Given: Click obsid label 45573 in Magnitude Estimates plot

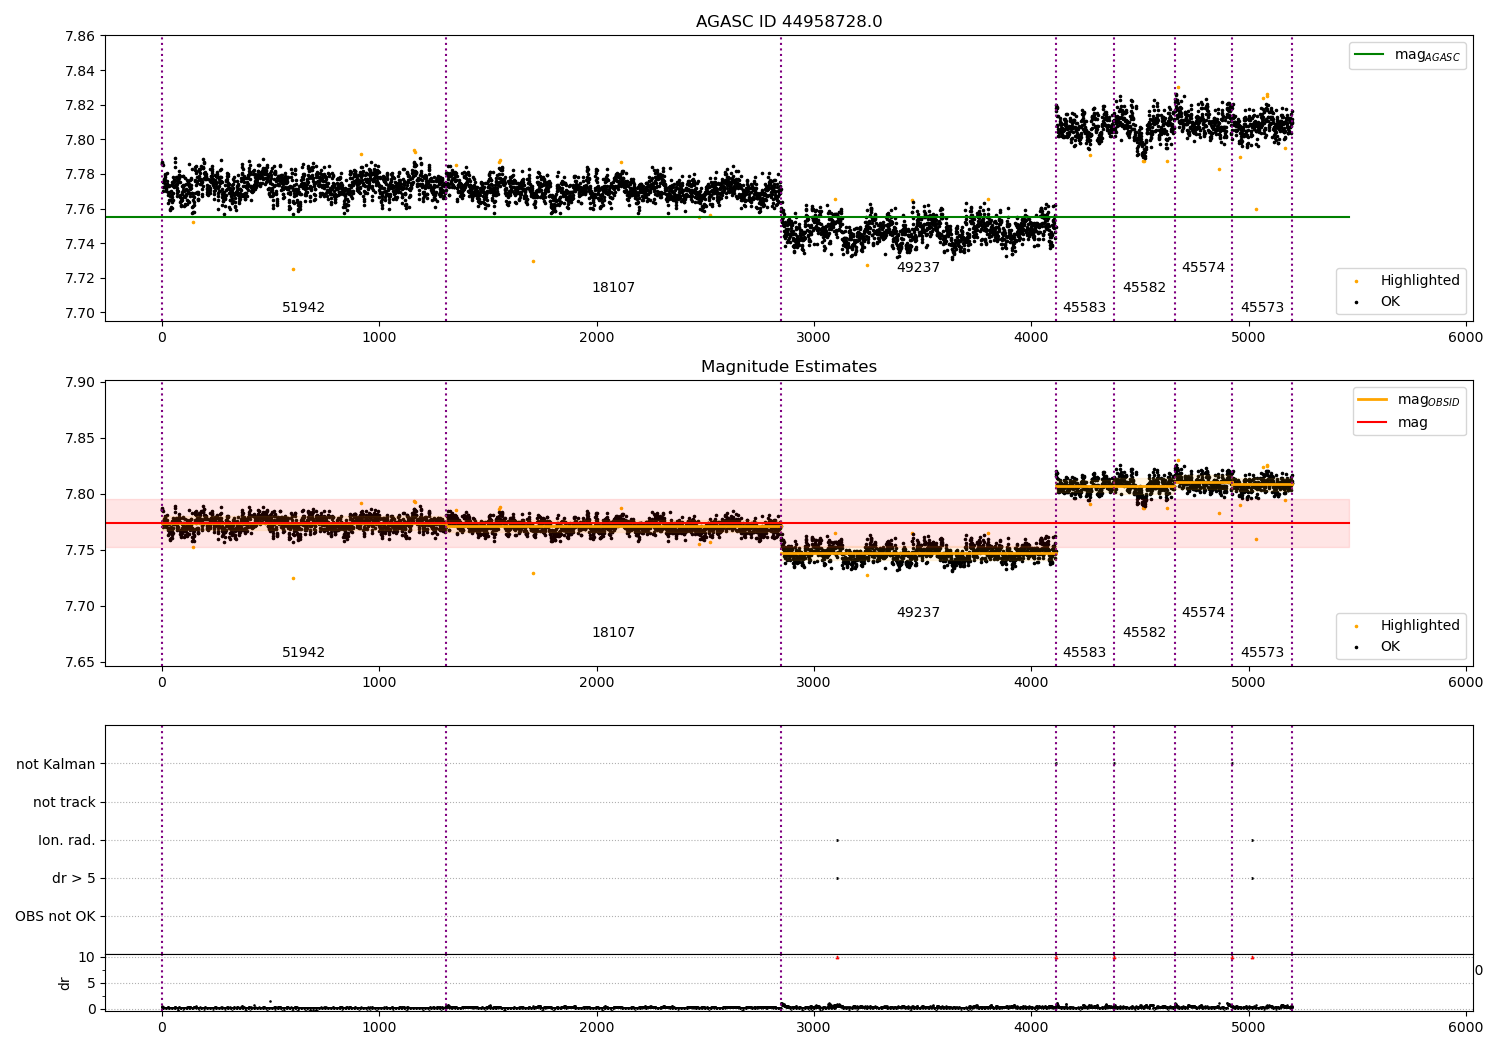Looking at the screenshot, I should [x=1262, y=653].
